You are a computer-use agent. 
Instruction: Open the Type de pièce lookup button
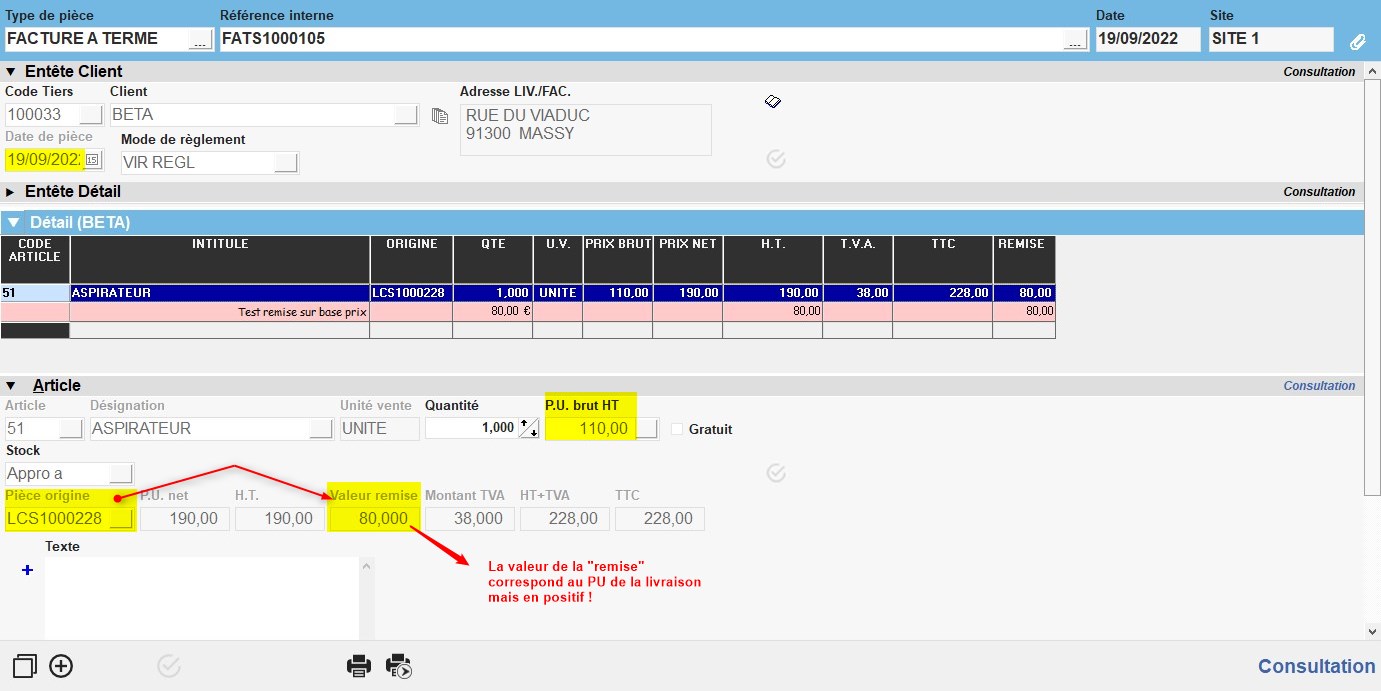click(x=200, y=40)
